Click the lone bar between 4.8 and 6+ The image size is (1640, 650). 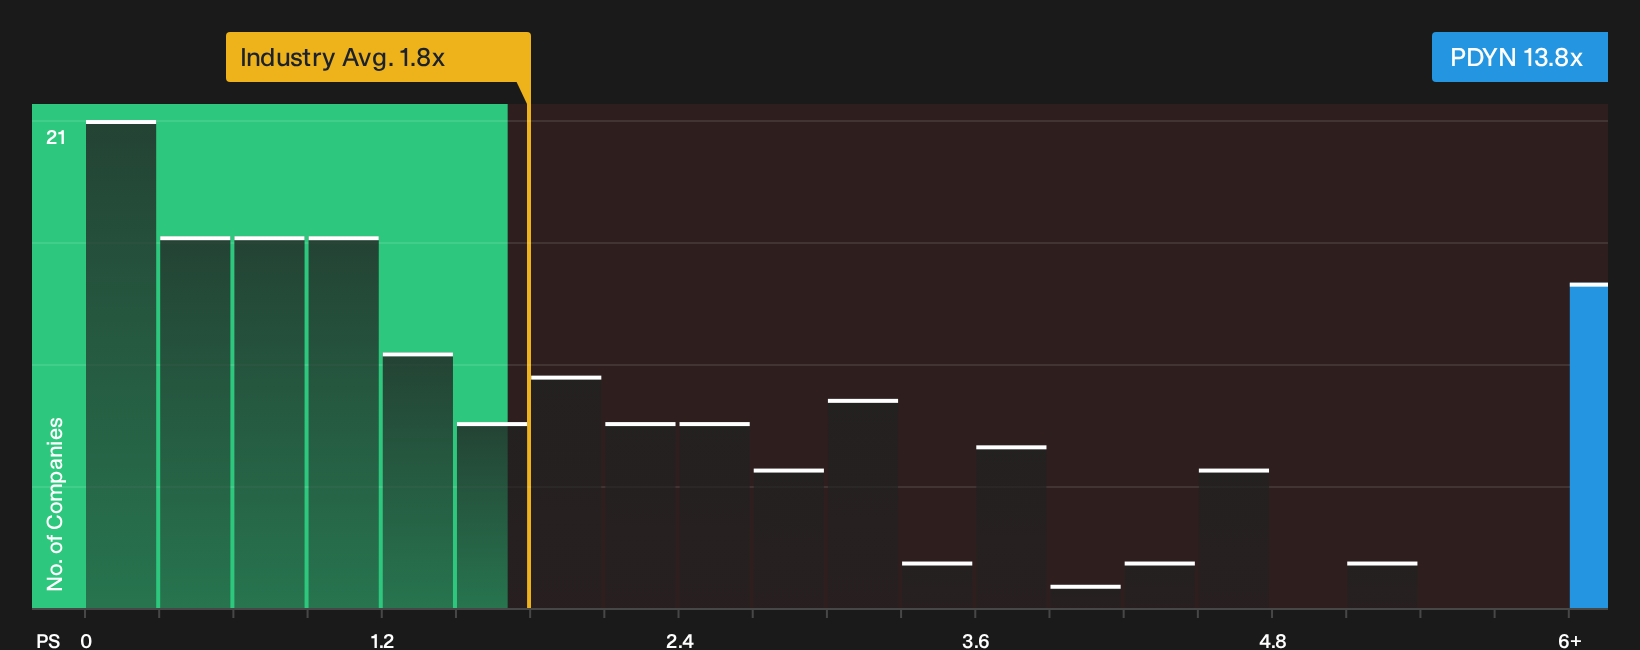1382,585
